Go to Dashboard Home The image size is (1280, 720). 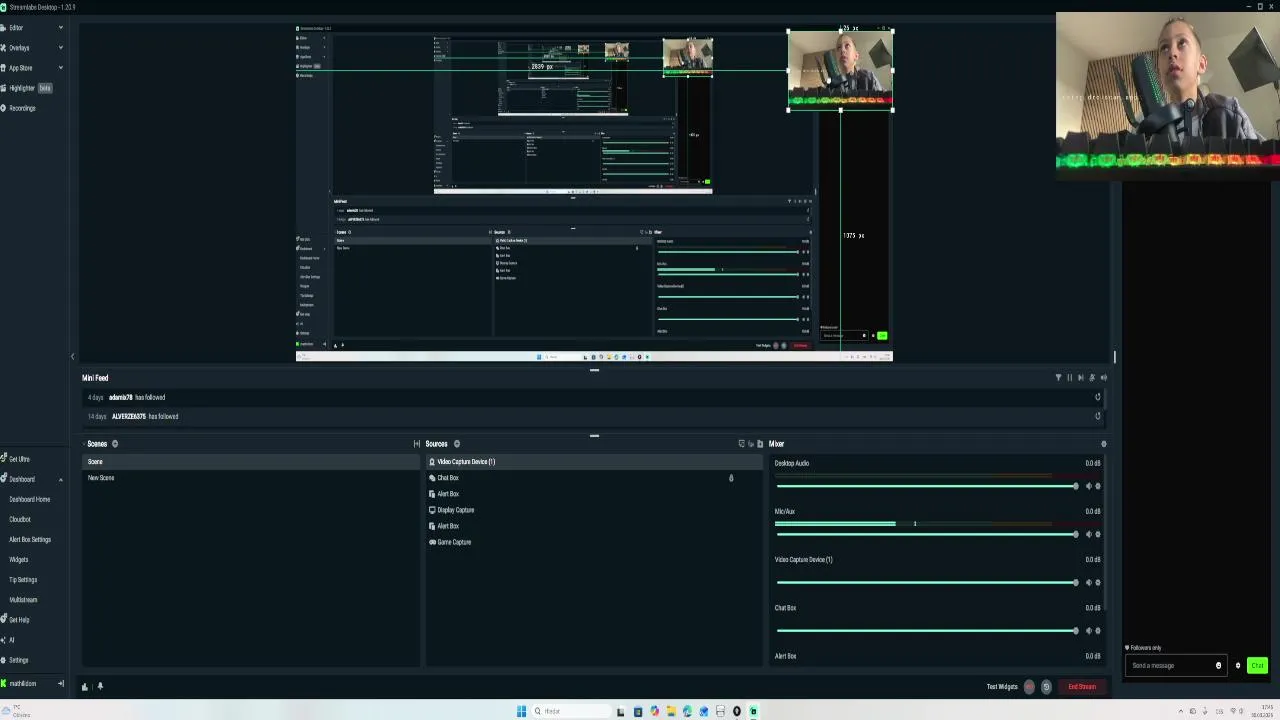(x=29, y=499)
